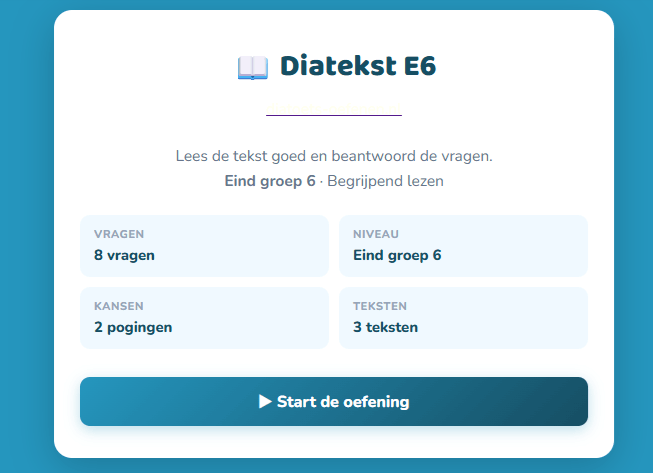Select the NIVEAU label
The image size is (653, 473).
(375, 234)
